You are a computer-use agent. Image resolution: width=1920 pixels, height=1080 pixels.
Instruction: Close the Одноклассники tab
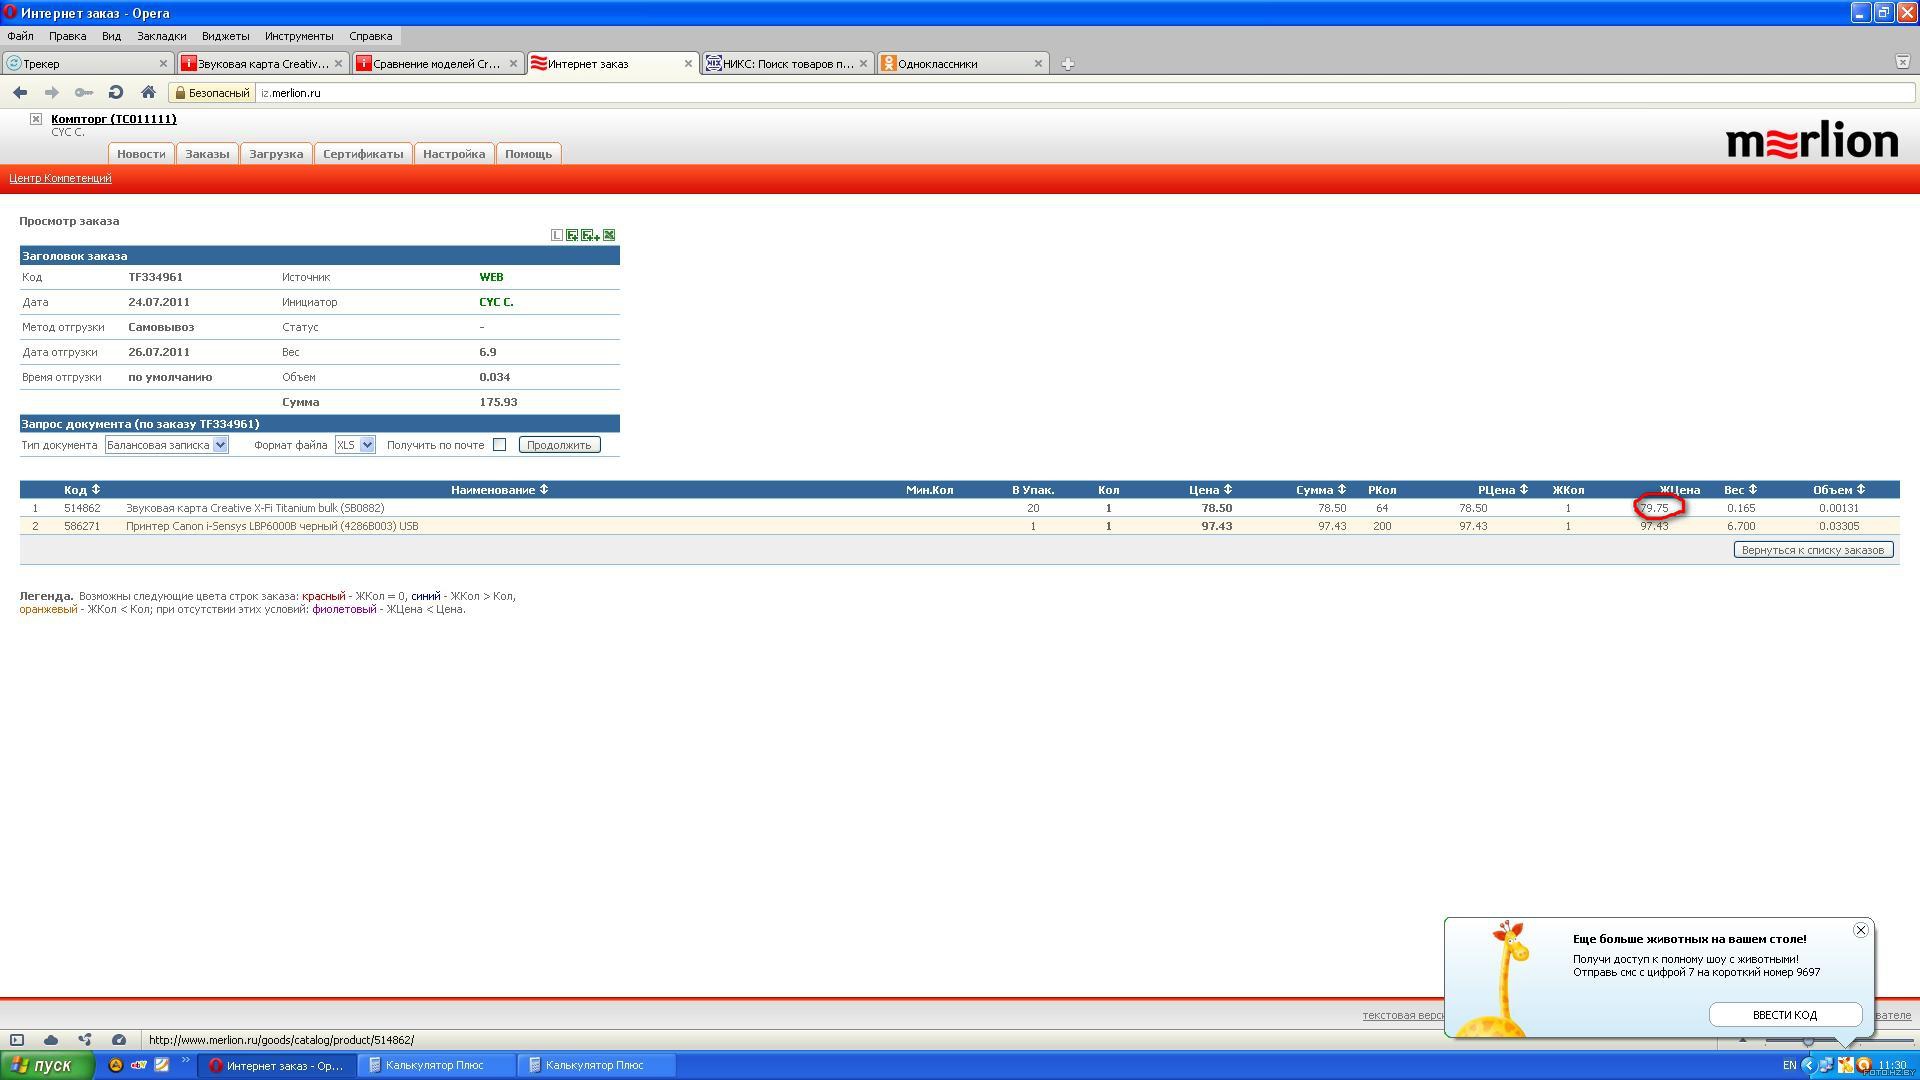(1038, 63)
